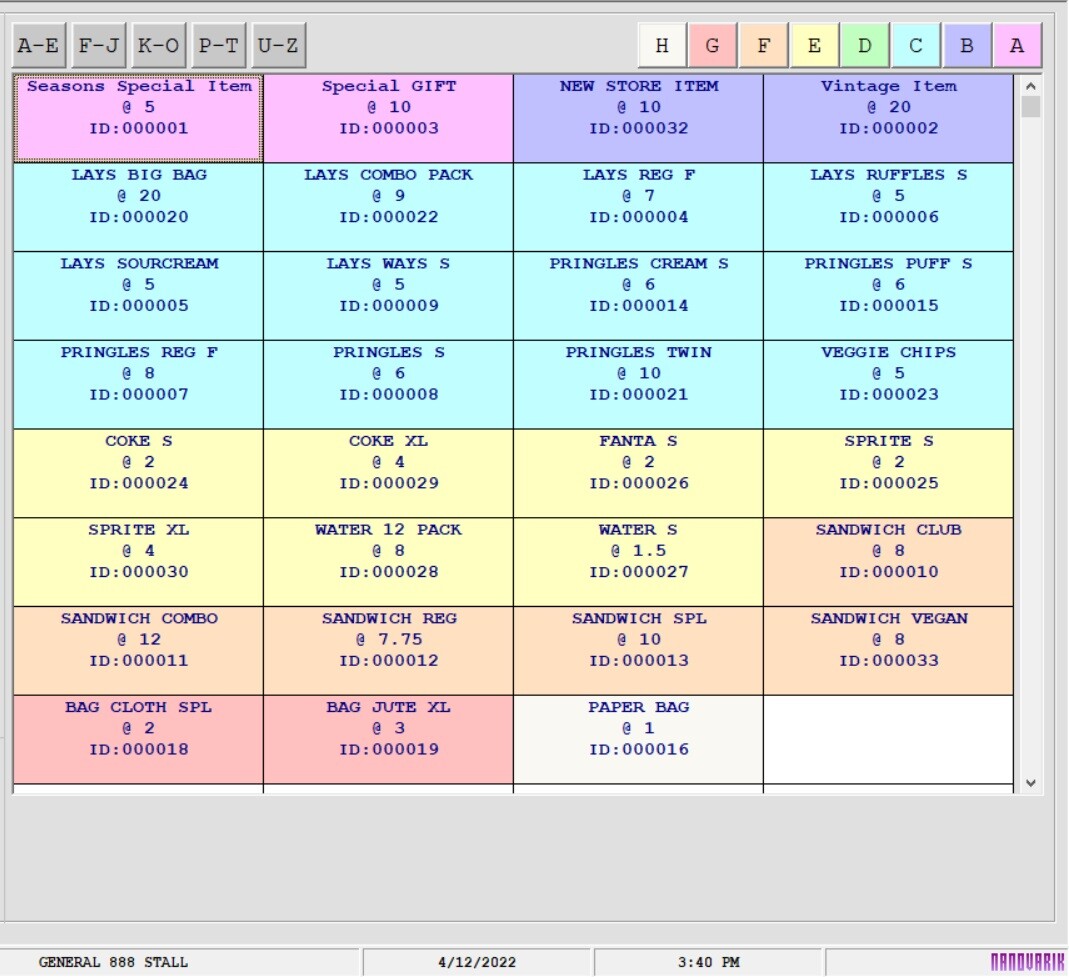Filter items by the P-T alphabet button
This screenshot has height=977, width=1069.
(219, 46)
